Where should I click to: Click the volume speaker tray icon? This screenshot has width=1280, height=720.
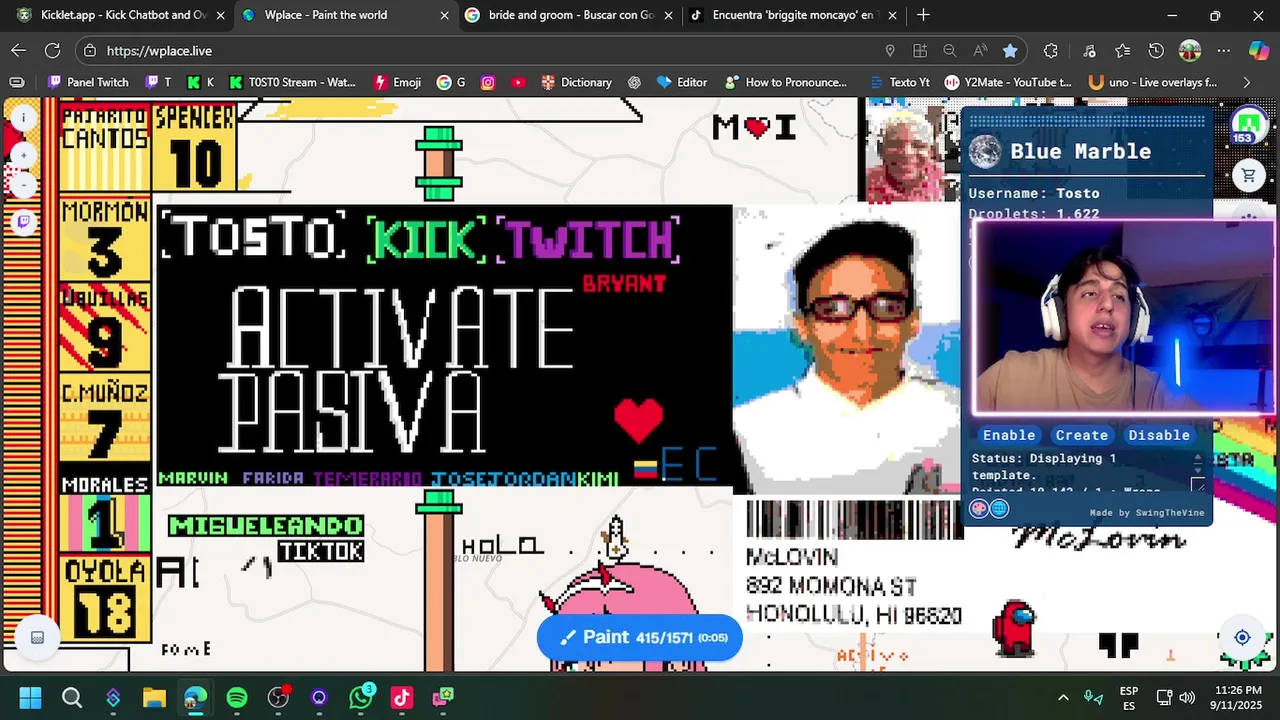(1187, 697)
